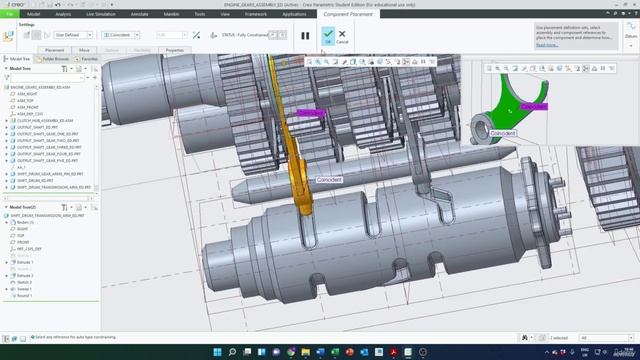Expand OUTPUT_SHAFT_ED.PRT node
The image size is (640, 360).
6,127
